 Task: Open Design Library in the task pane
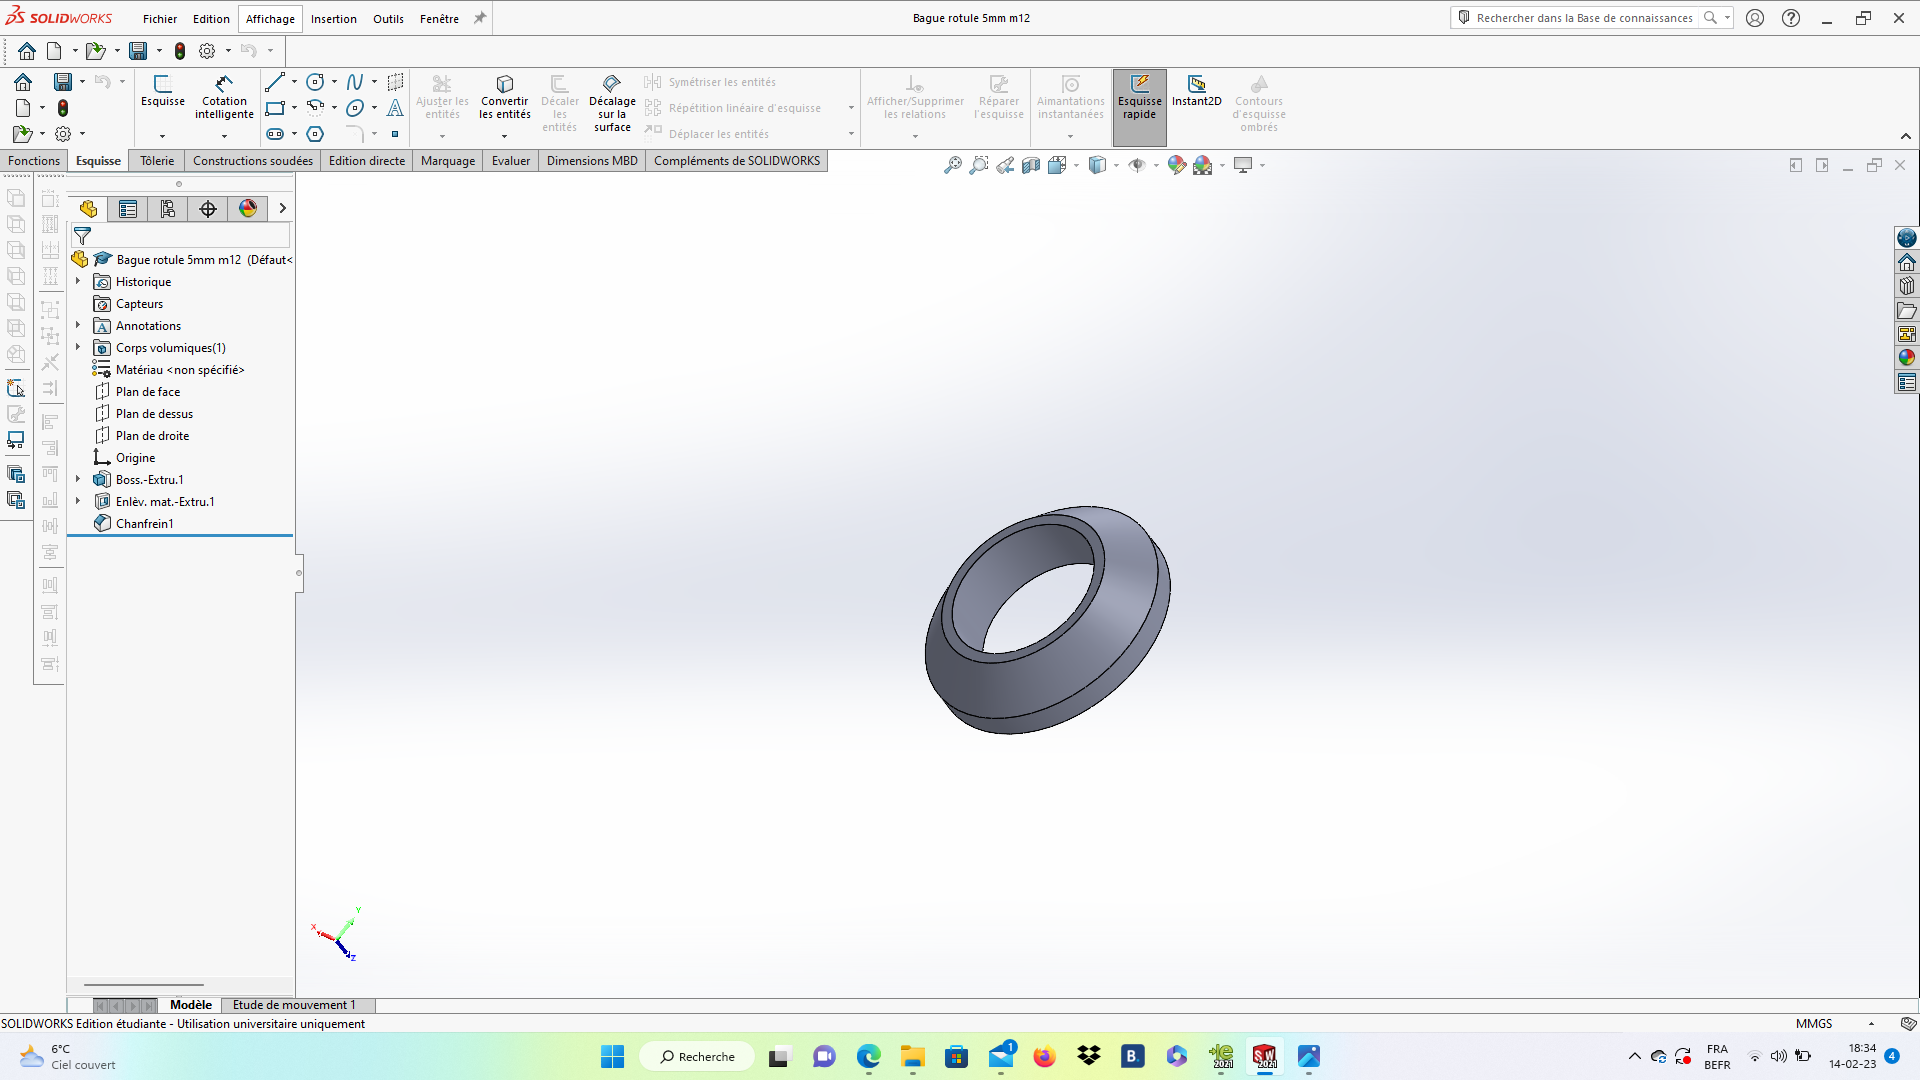(1907, 286)
